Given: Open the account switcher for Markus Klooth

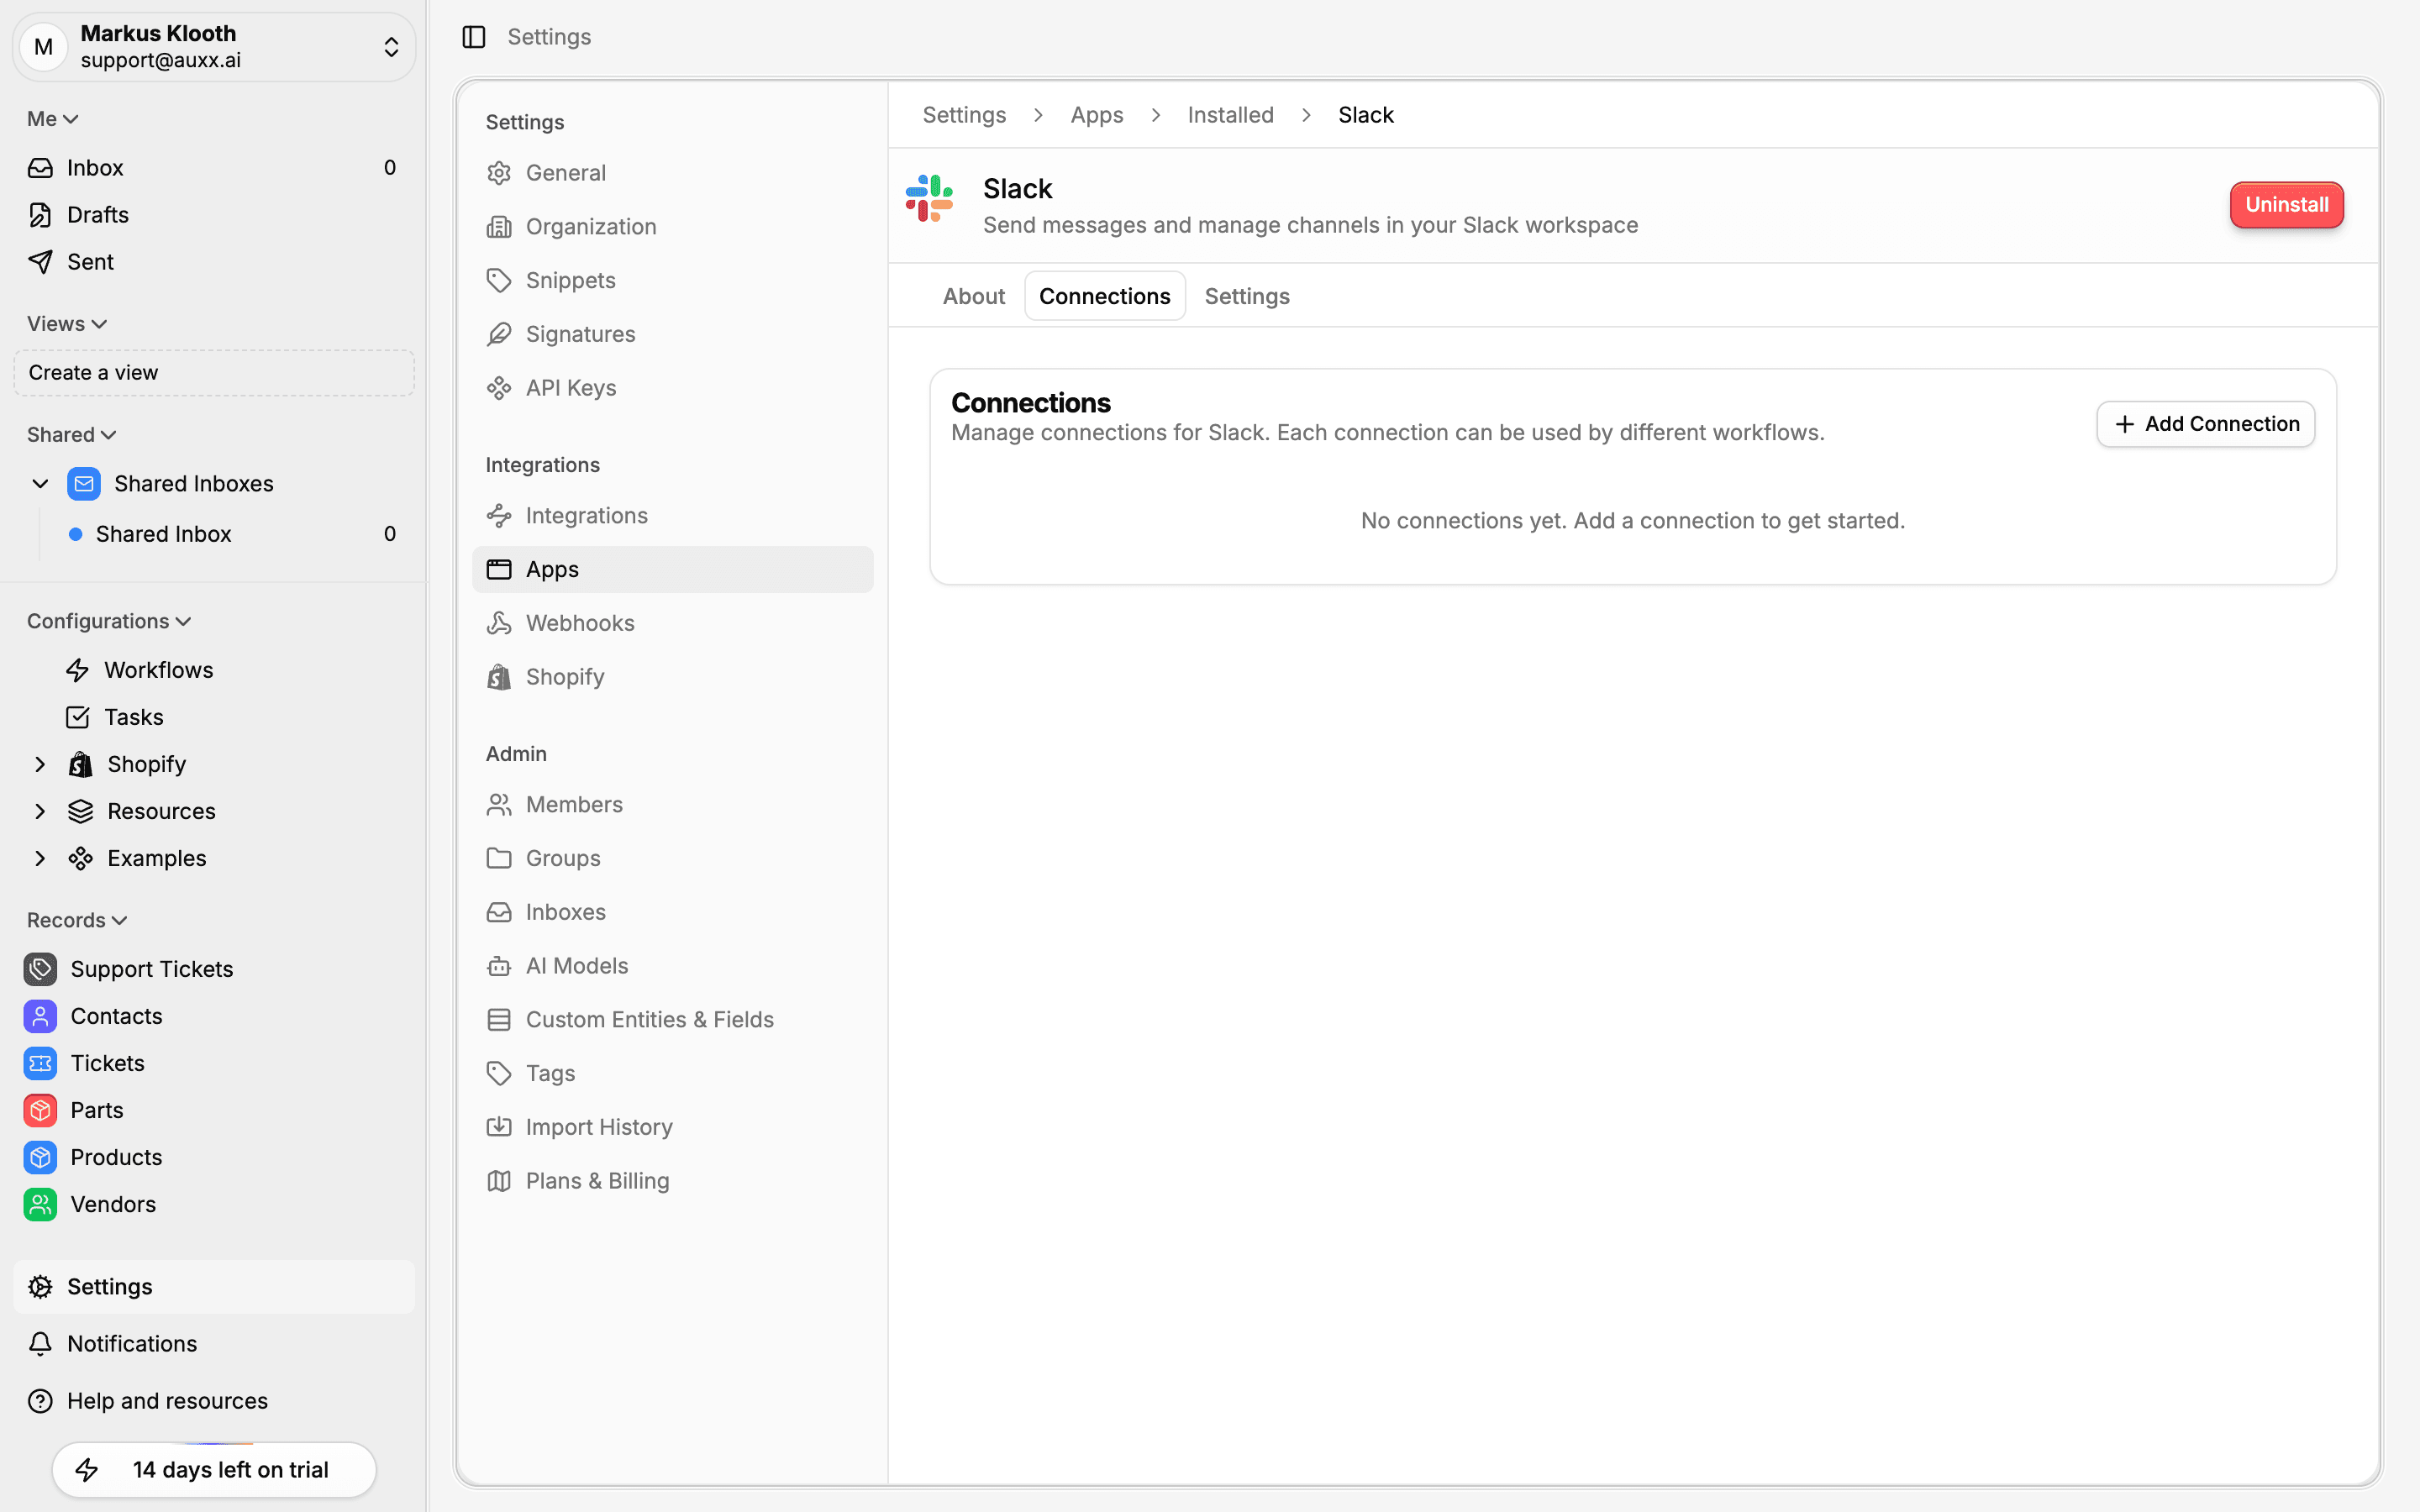Looking at the screenshot, I should click(x=214, y=47).
